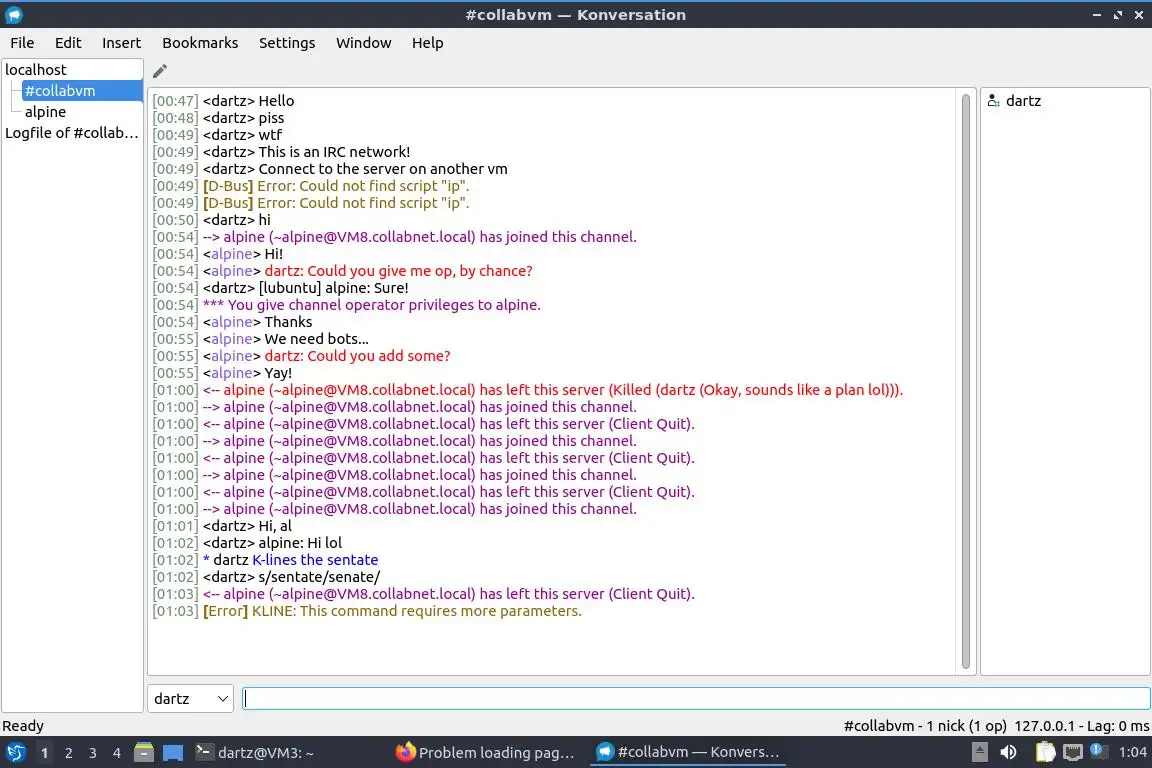Open the Bookmarks menu
This screenshot has width=1152, height=768.
200,43
